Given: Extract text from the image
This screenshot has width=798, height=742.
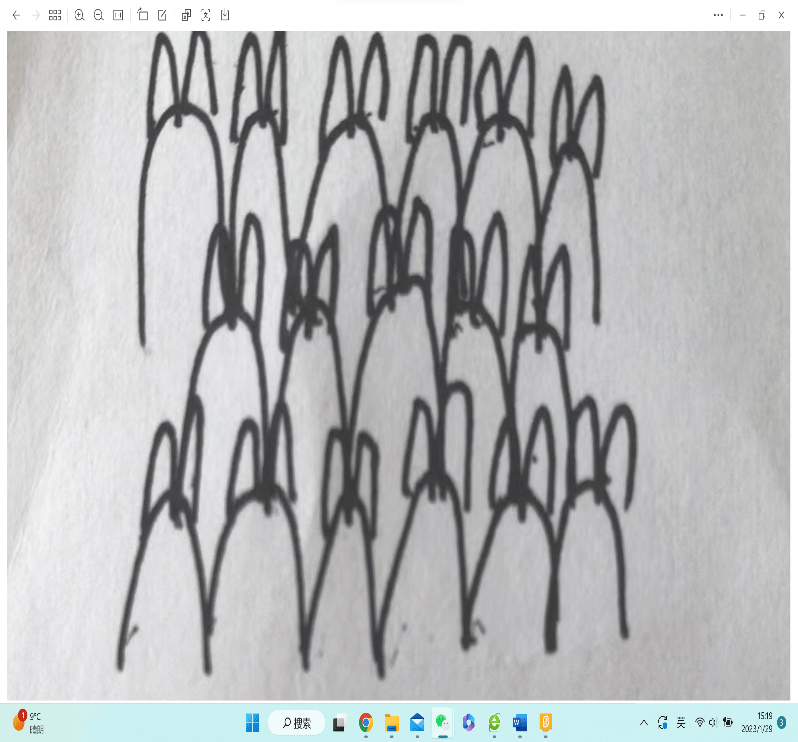Looking at the screenshot, I should pyautogui.click(x=206, y=15).
